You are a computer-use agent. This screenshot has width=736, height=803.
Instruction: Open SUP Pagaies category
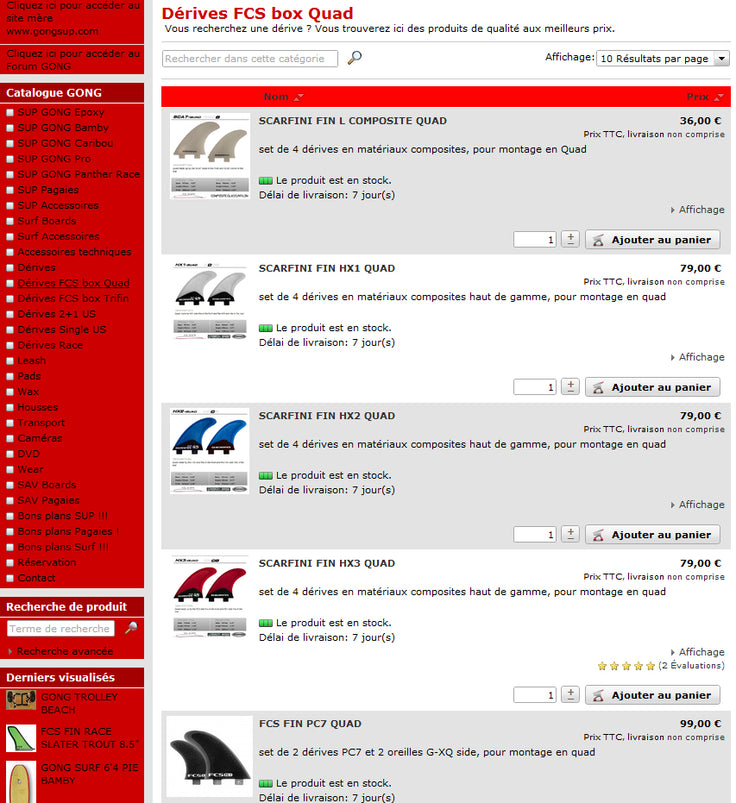click(x=48, y=189)
